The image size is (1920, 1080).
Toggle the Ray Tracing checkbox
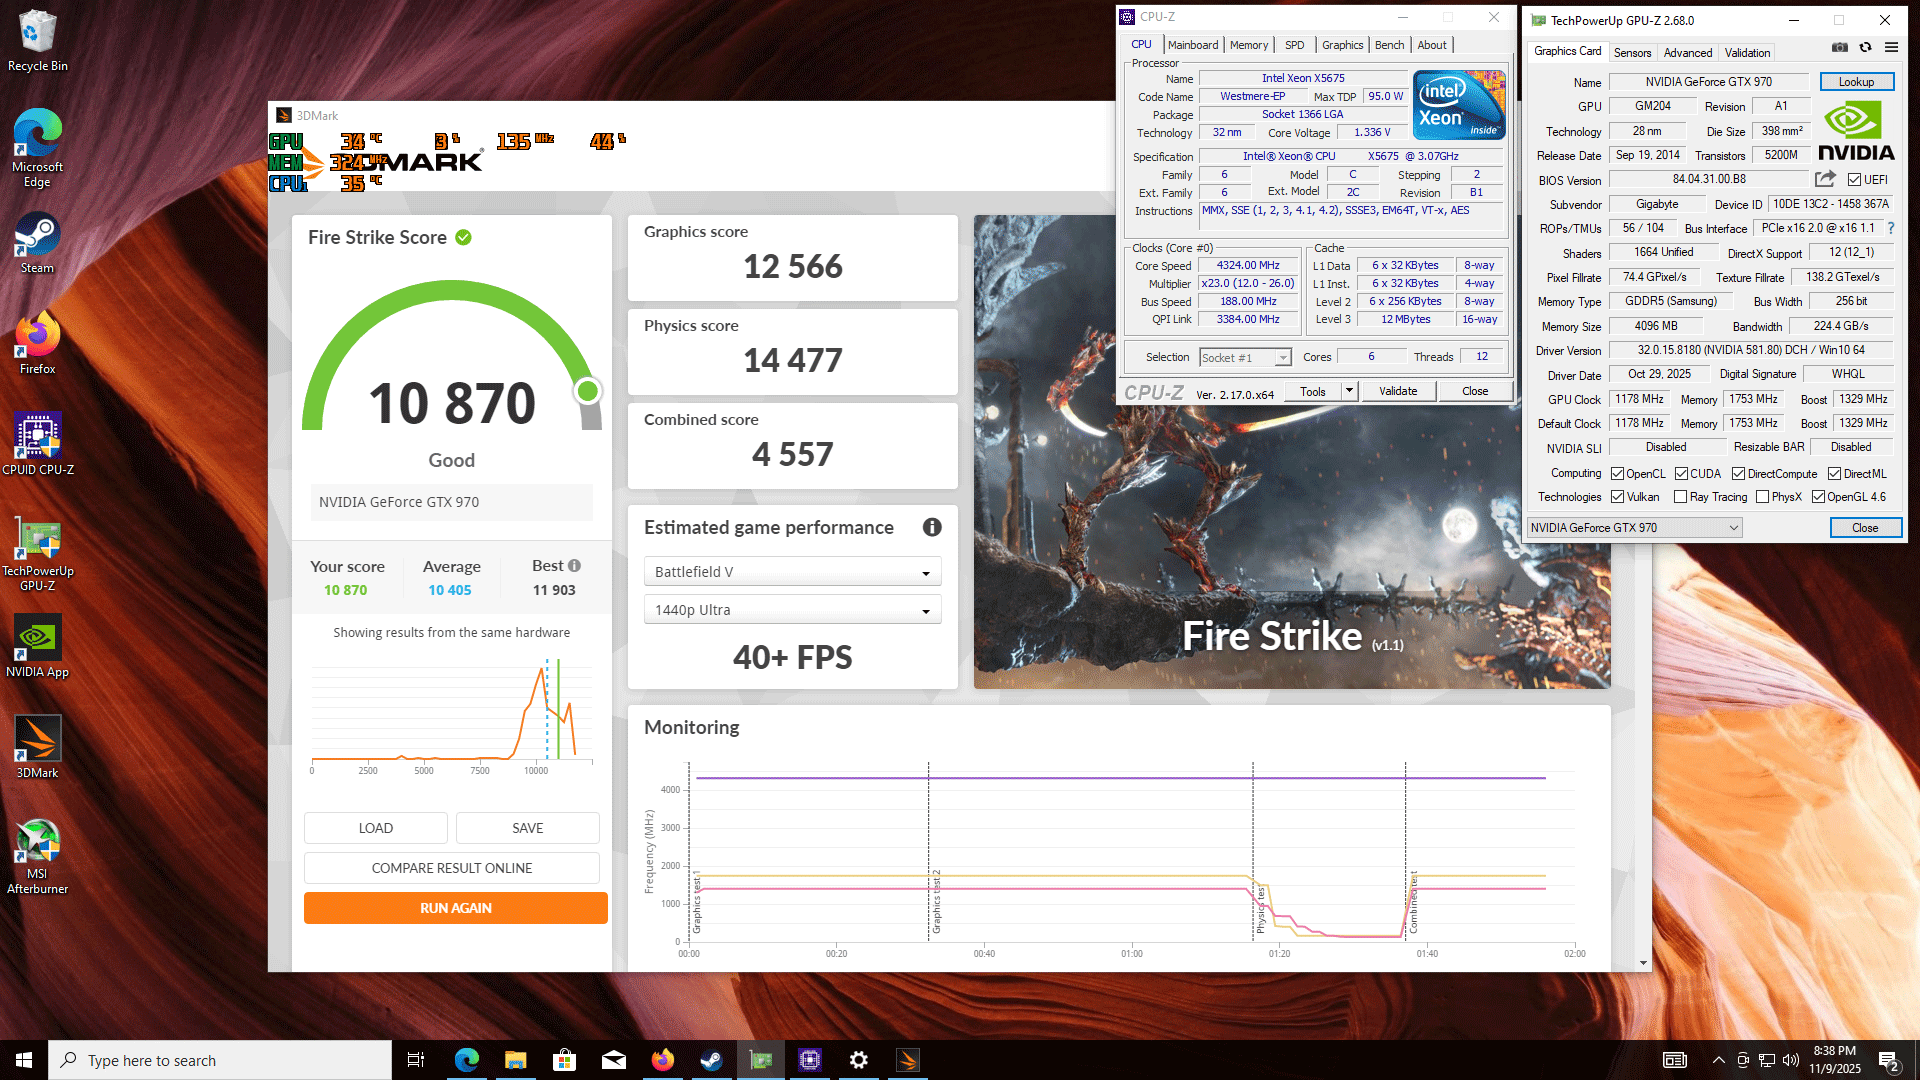tap(1681, 497)
